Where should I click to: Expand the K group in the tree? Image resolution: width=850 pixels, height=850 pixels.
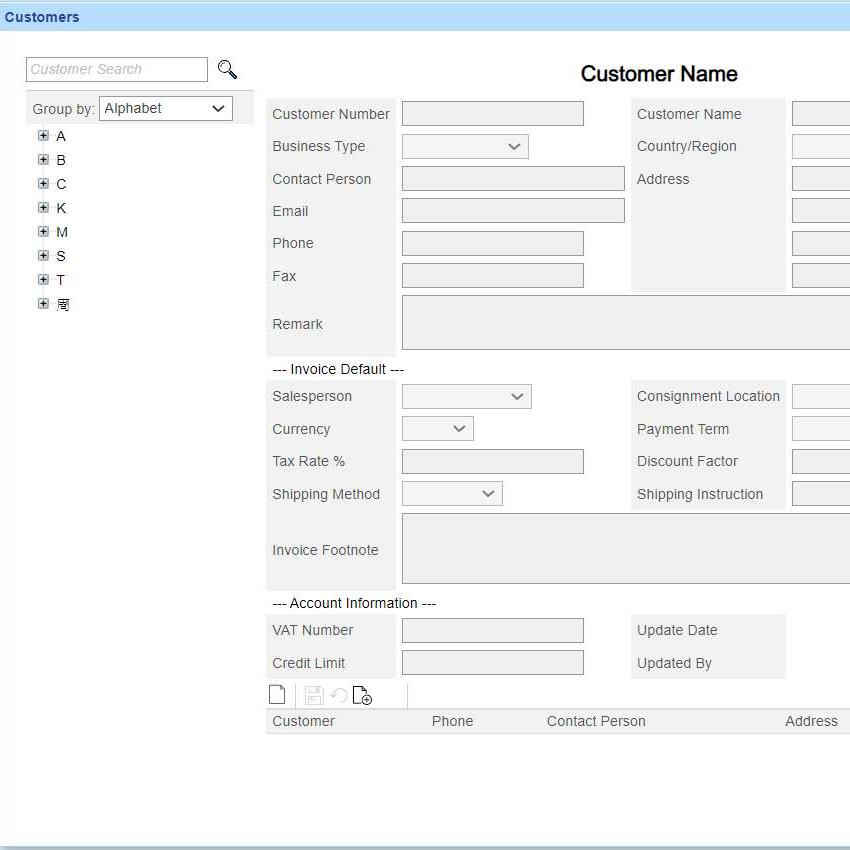(x=43, y=208)
